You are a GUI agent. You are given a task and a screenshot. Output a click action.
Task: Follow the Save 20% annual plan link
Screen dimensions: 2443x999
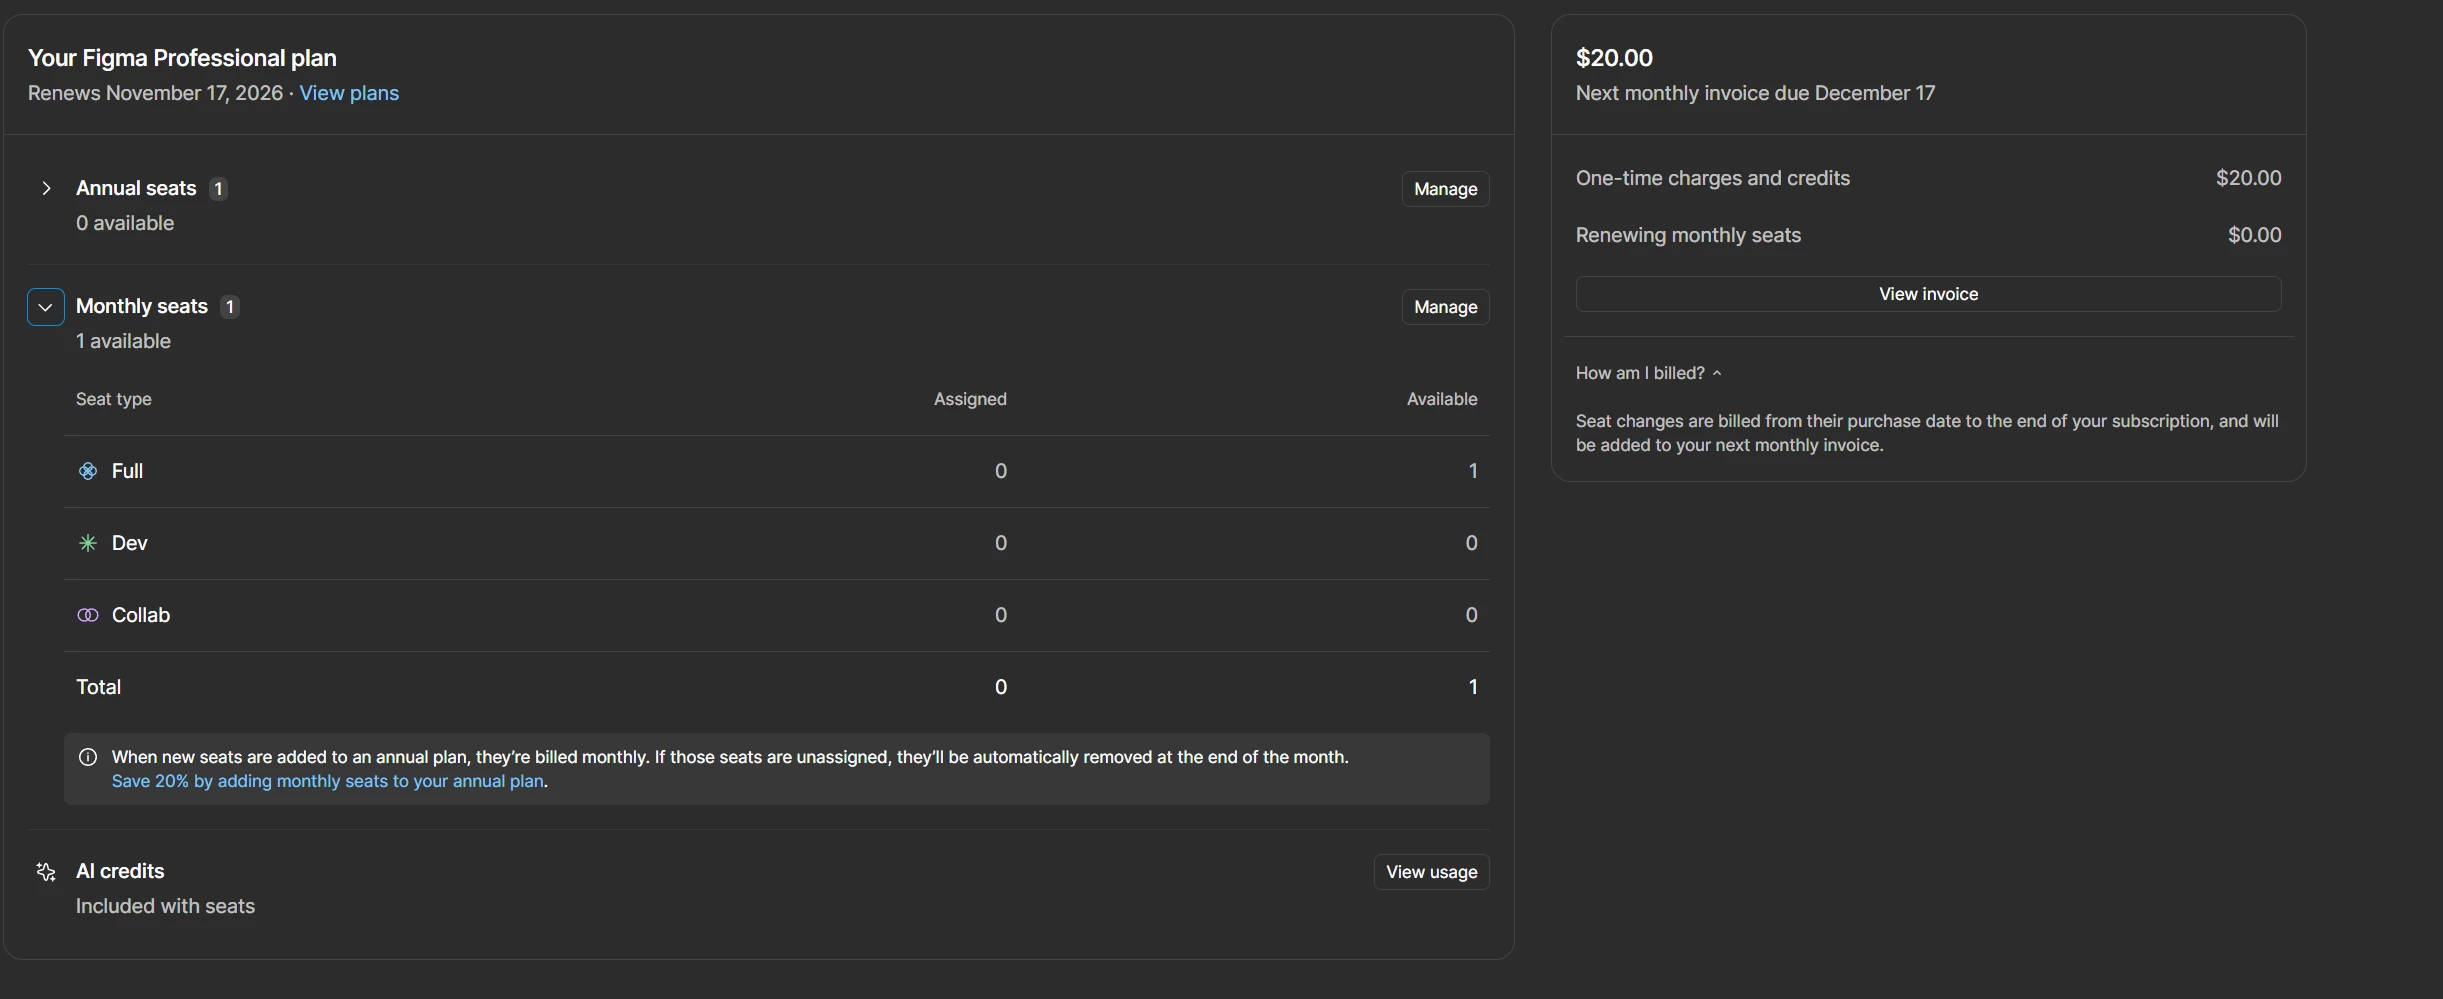tap(328, 781)
